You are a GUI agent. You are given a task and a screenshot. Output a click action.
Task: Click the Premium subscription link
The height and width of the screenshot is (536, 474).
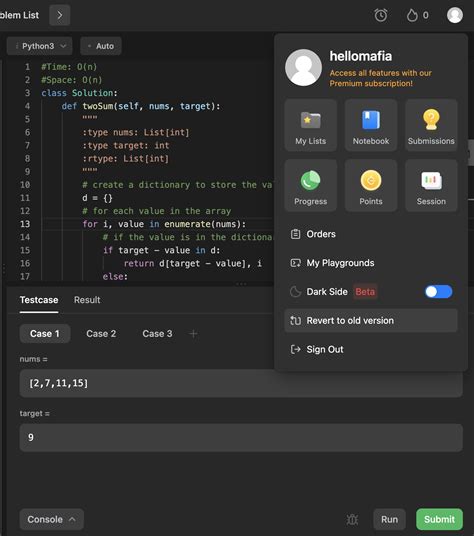[x=380, y=78]
